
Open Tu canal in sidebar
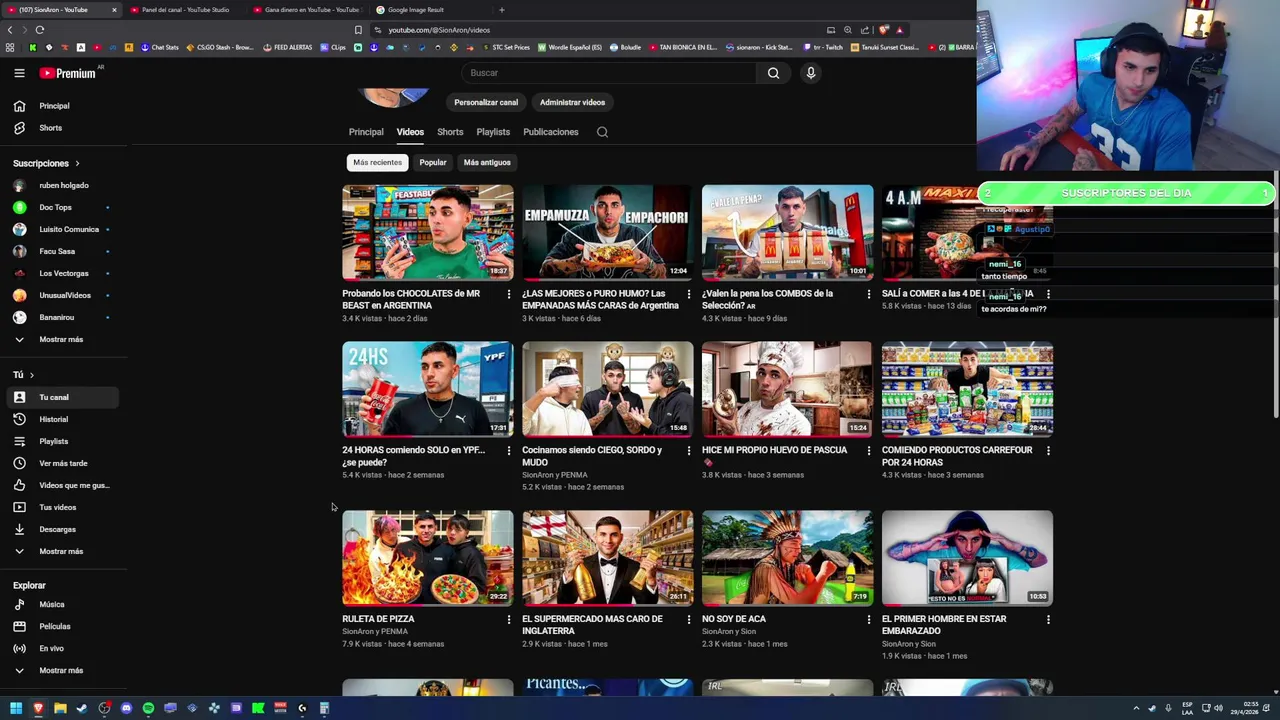(63, 397)
